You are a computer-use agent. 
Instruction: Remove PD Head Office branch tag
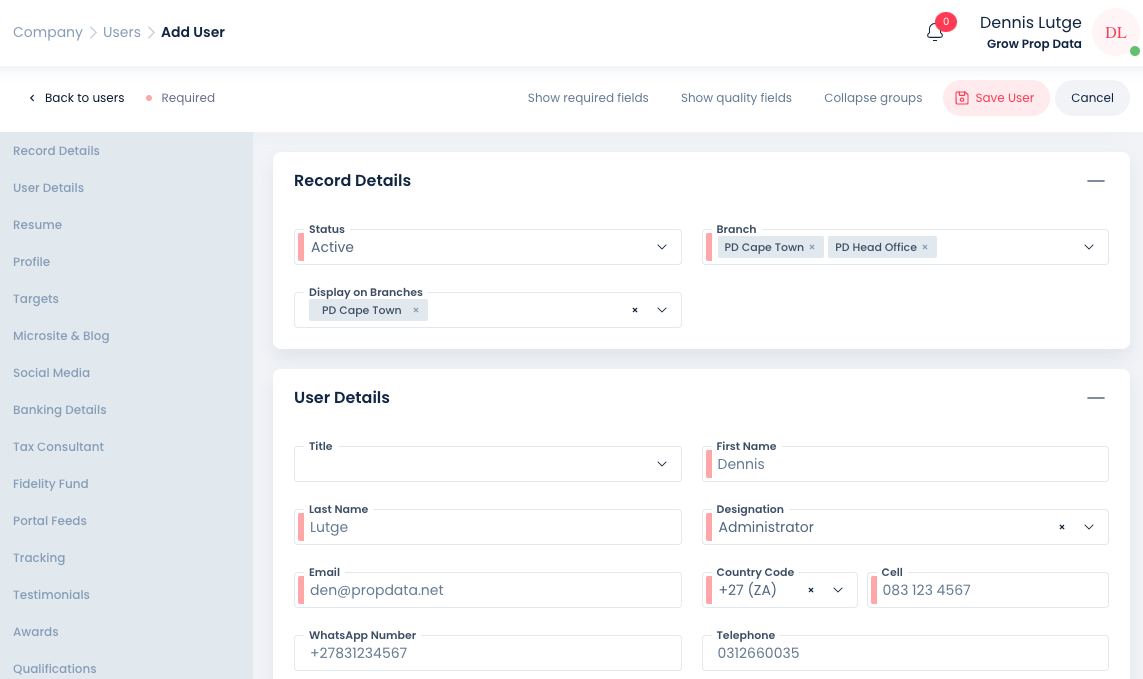click(x=925, y=247)
